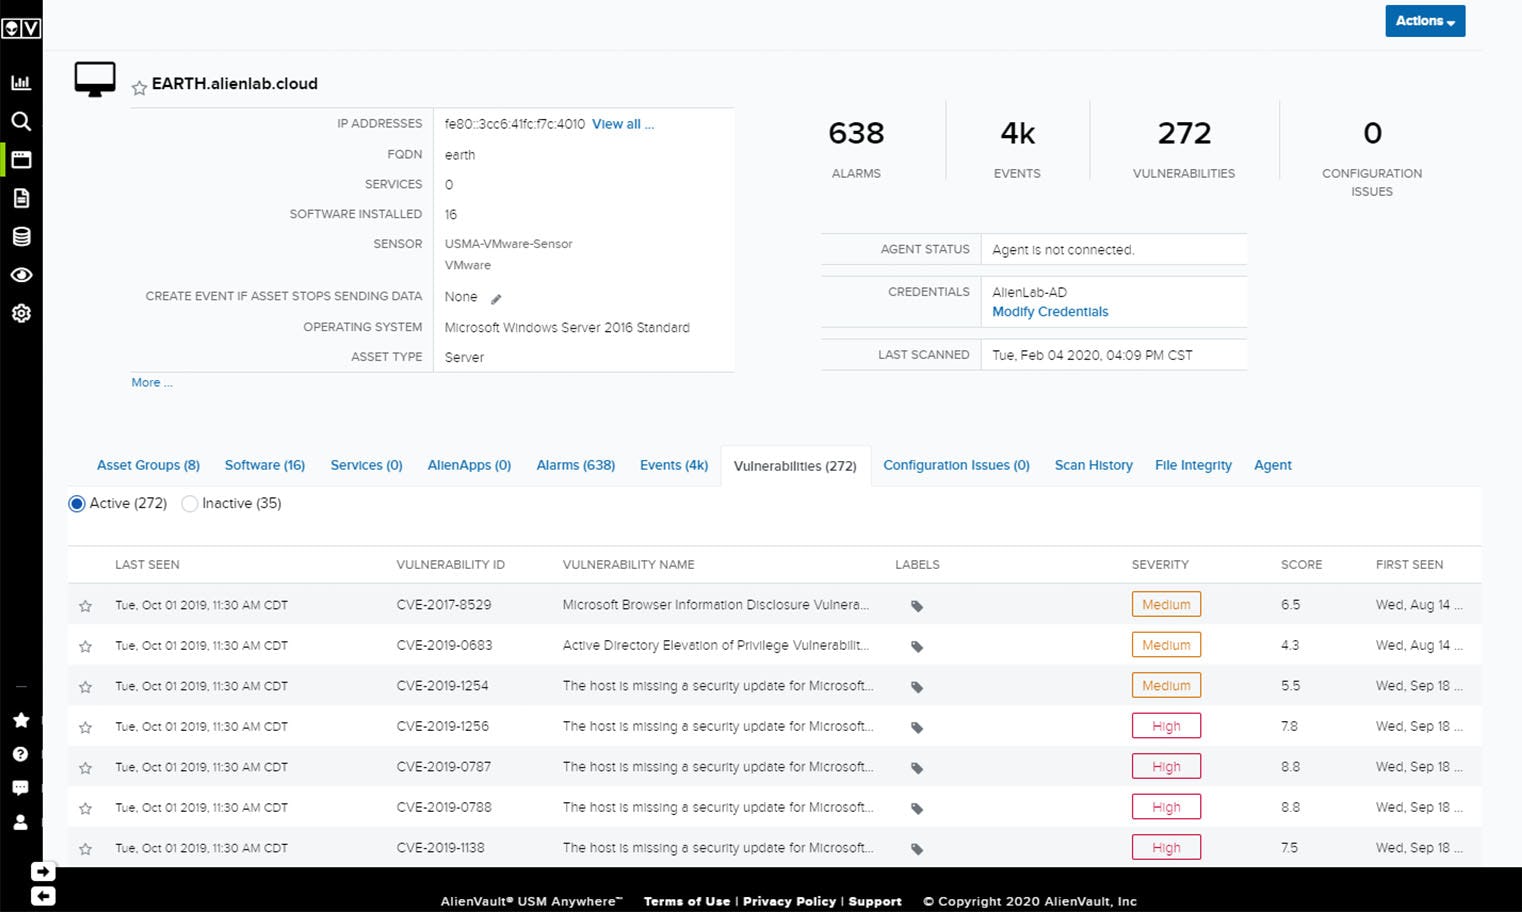Open Support footer link
Viewport: 1522px width, 912px height.
[x=875, y=901]
